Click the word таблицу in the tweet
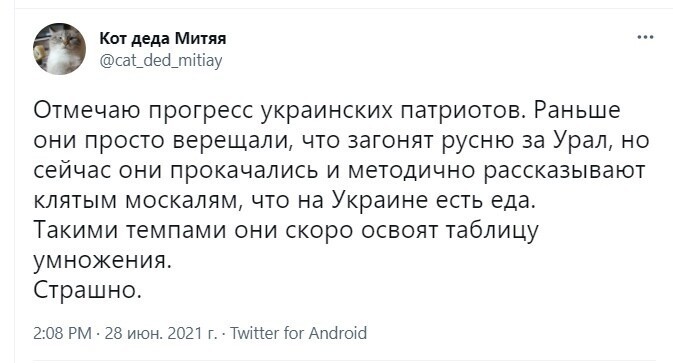The height and width of the screenshot is (363, 673). point(491,230)
